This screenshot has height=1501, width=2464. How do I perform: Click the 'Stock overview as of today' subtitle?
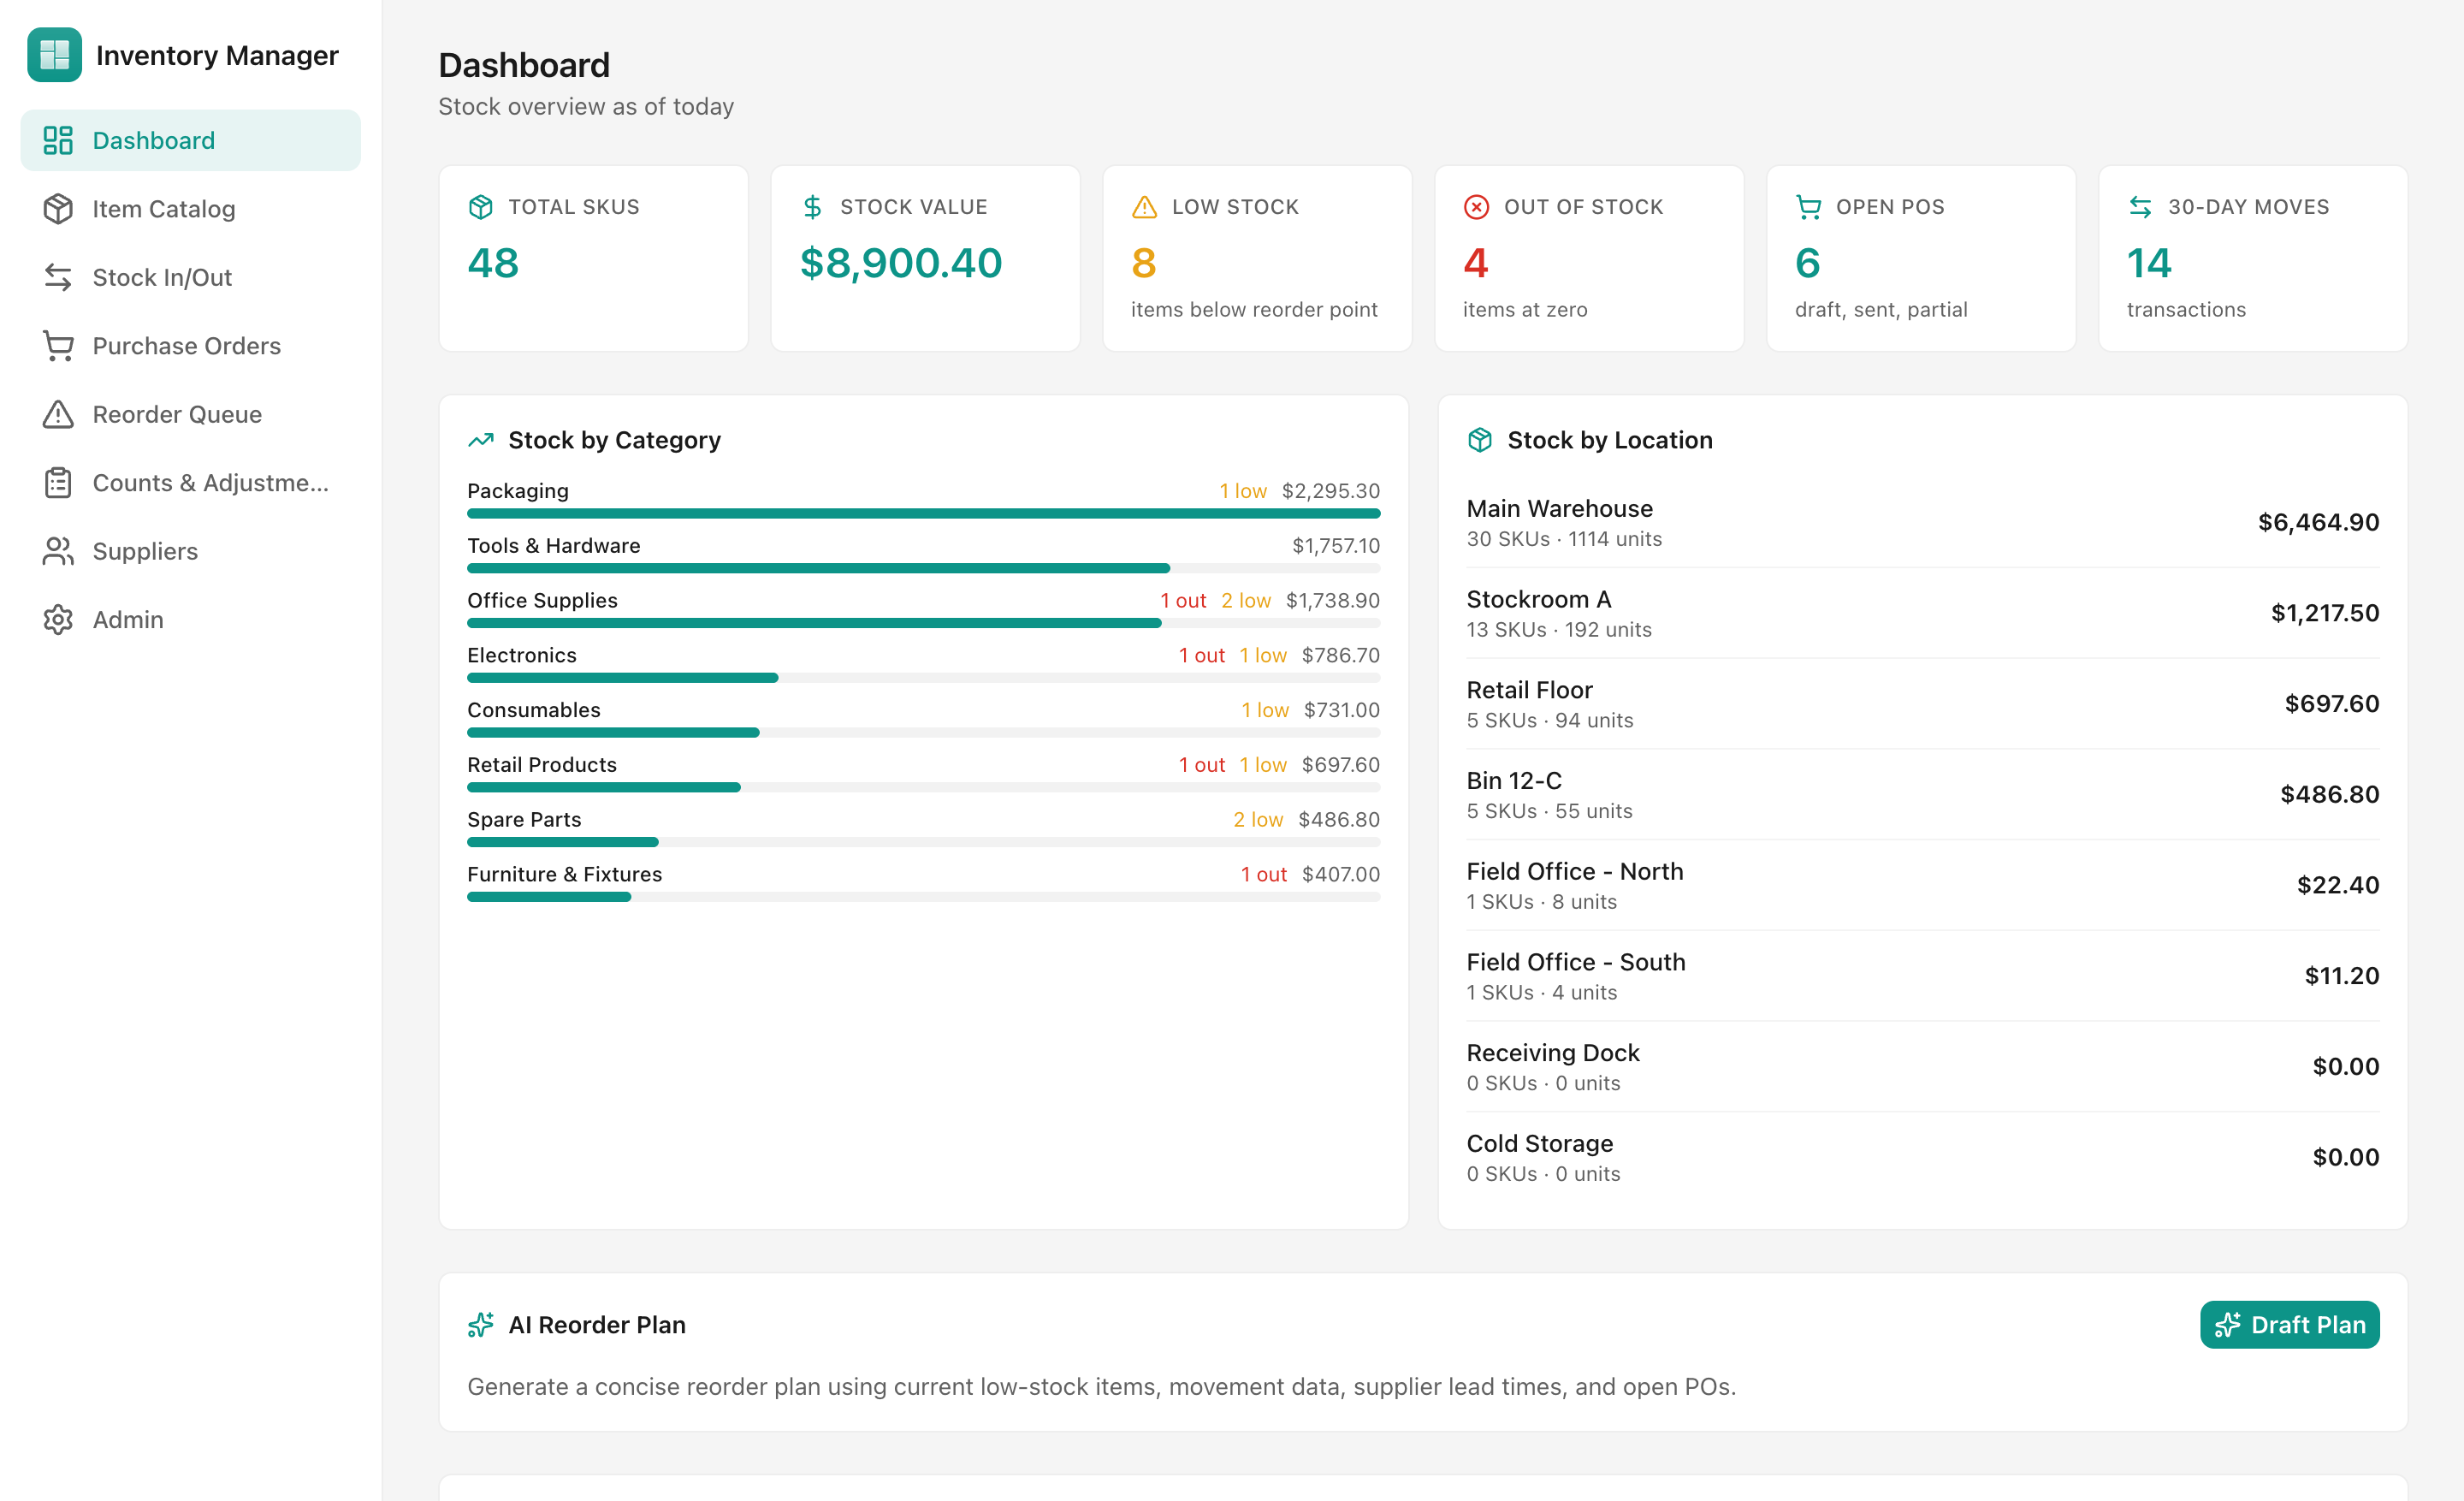click(x=586, y=107)
